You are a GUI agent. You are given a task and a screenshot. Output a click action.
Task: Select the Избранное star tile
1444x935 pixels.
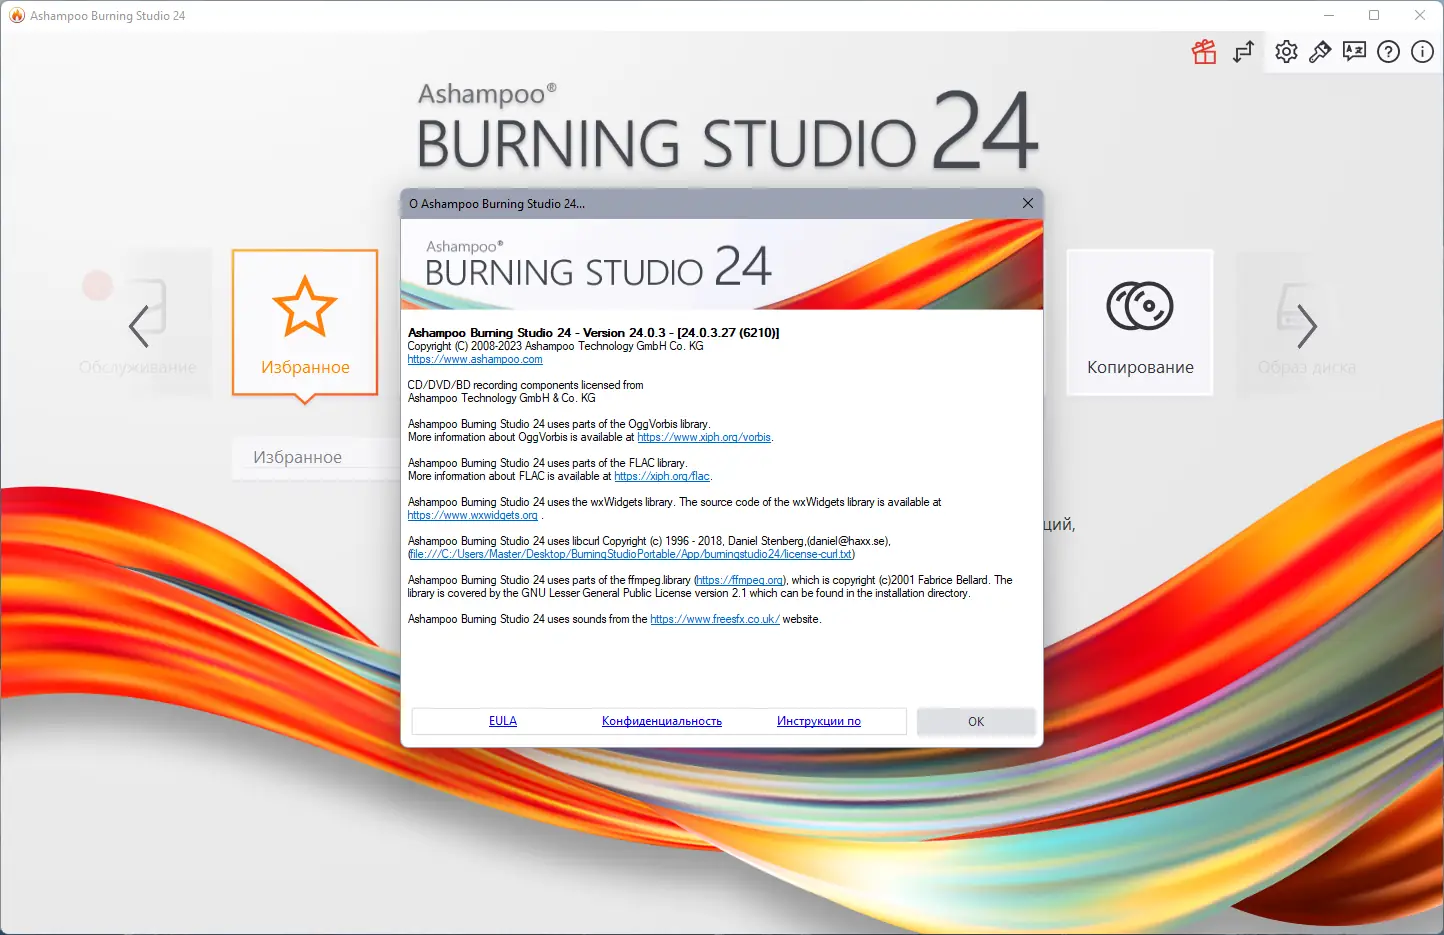coord(305,323)
